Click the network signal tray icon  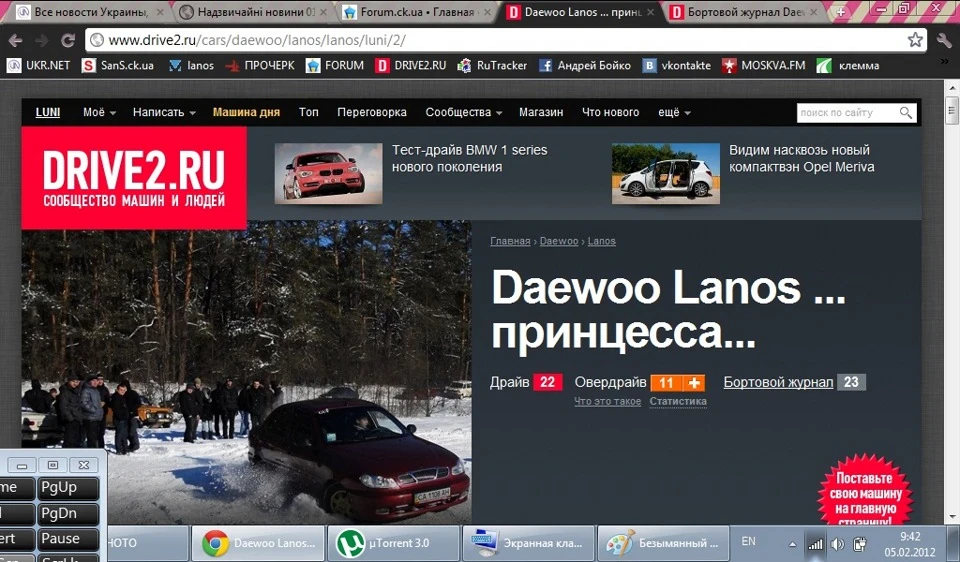[x=815, y=544]
